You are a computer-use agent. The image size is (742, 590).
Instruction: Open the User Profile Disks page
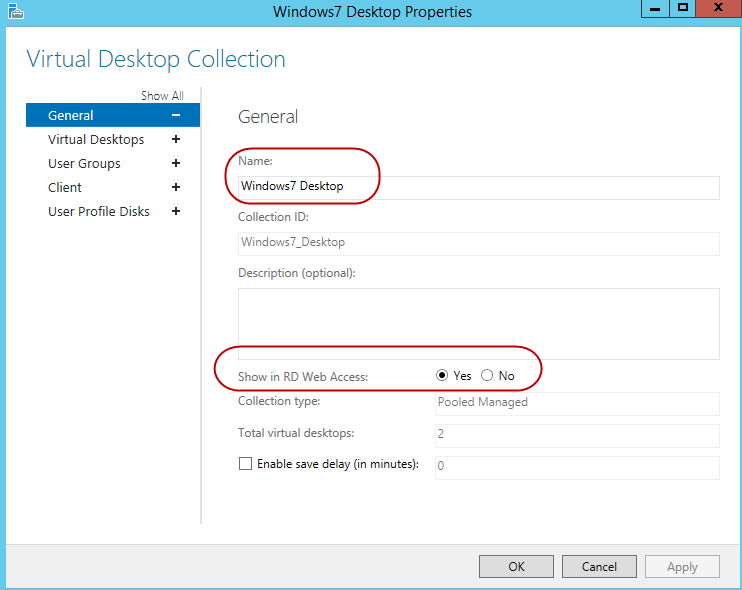(99, 212)
